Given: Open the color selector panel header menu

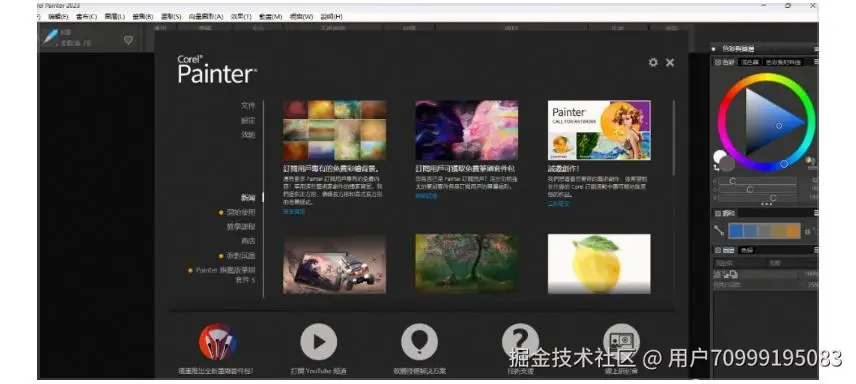Looking at the screenshot, I should pos(816,48).
